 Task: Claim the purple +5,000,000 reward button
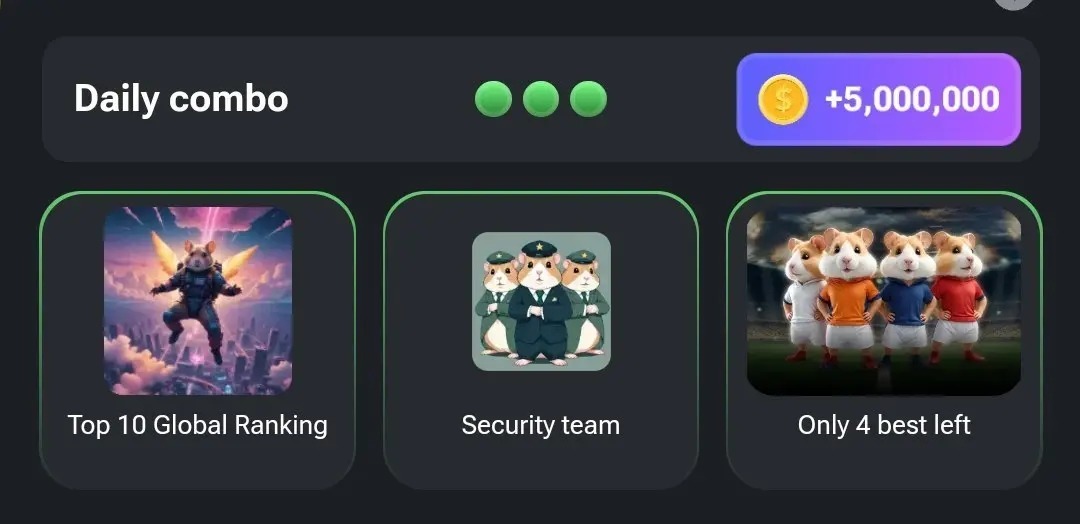pos(878,99)
